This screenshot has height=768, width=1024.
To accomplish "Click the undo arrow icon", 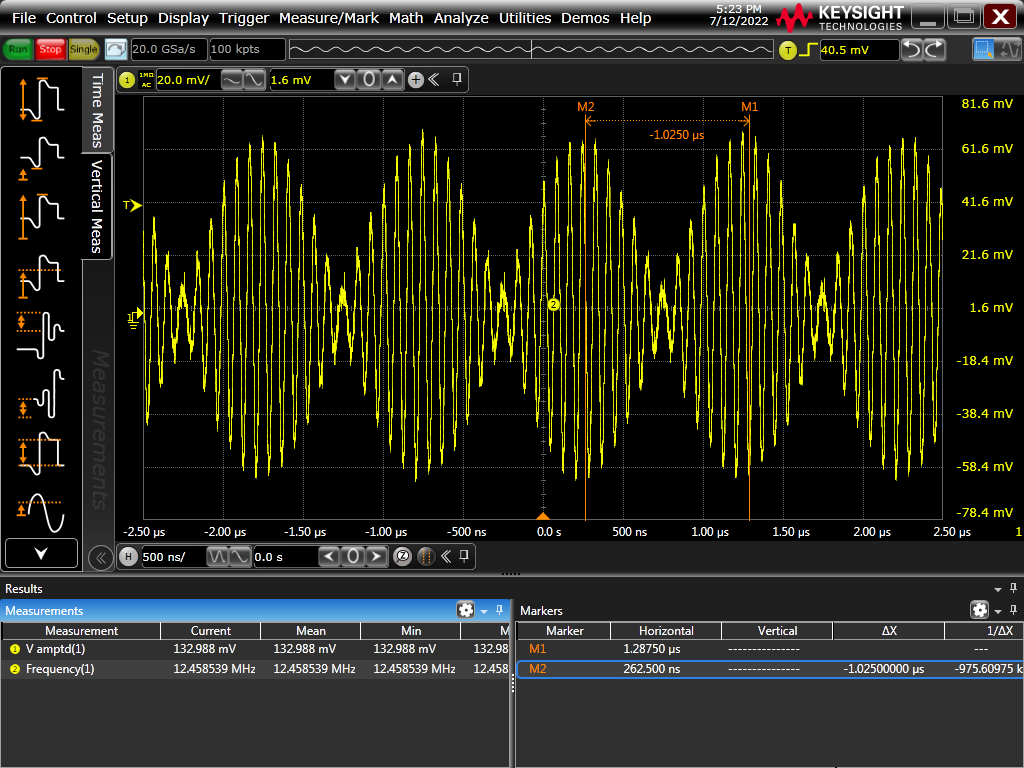I will pos(911,50).
